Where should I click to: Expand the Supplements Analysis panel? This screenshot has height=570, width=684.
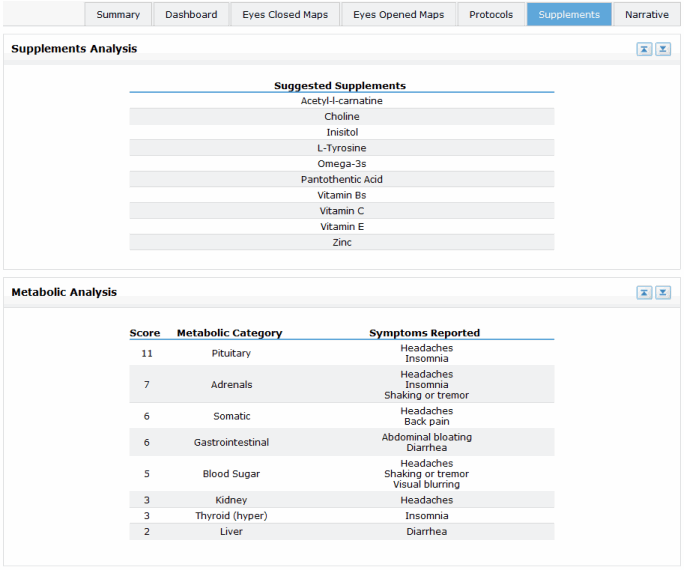point(663,49)
